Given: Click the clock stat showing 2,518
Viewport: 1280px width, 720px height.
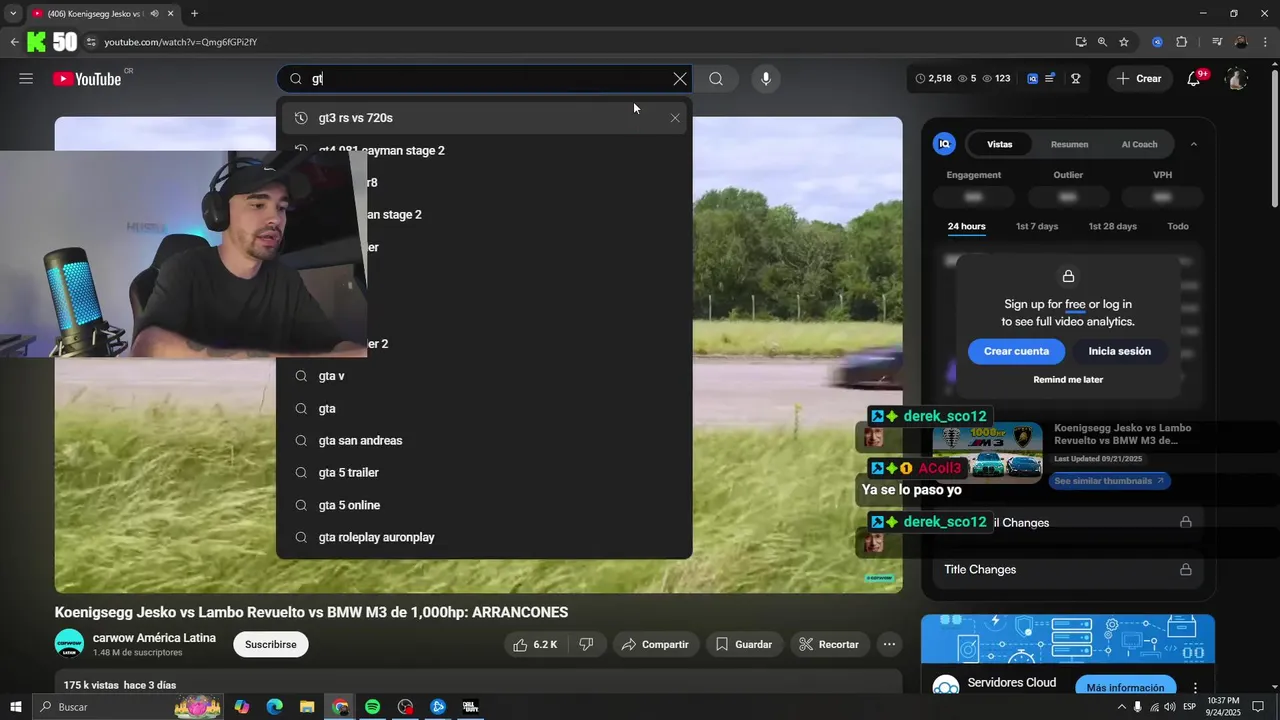Looking at the screenshot, I should [934, 79].
